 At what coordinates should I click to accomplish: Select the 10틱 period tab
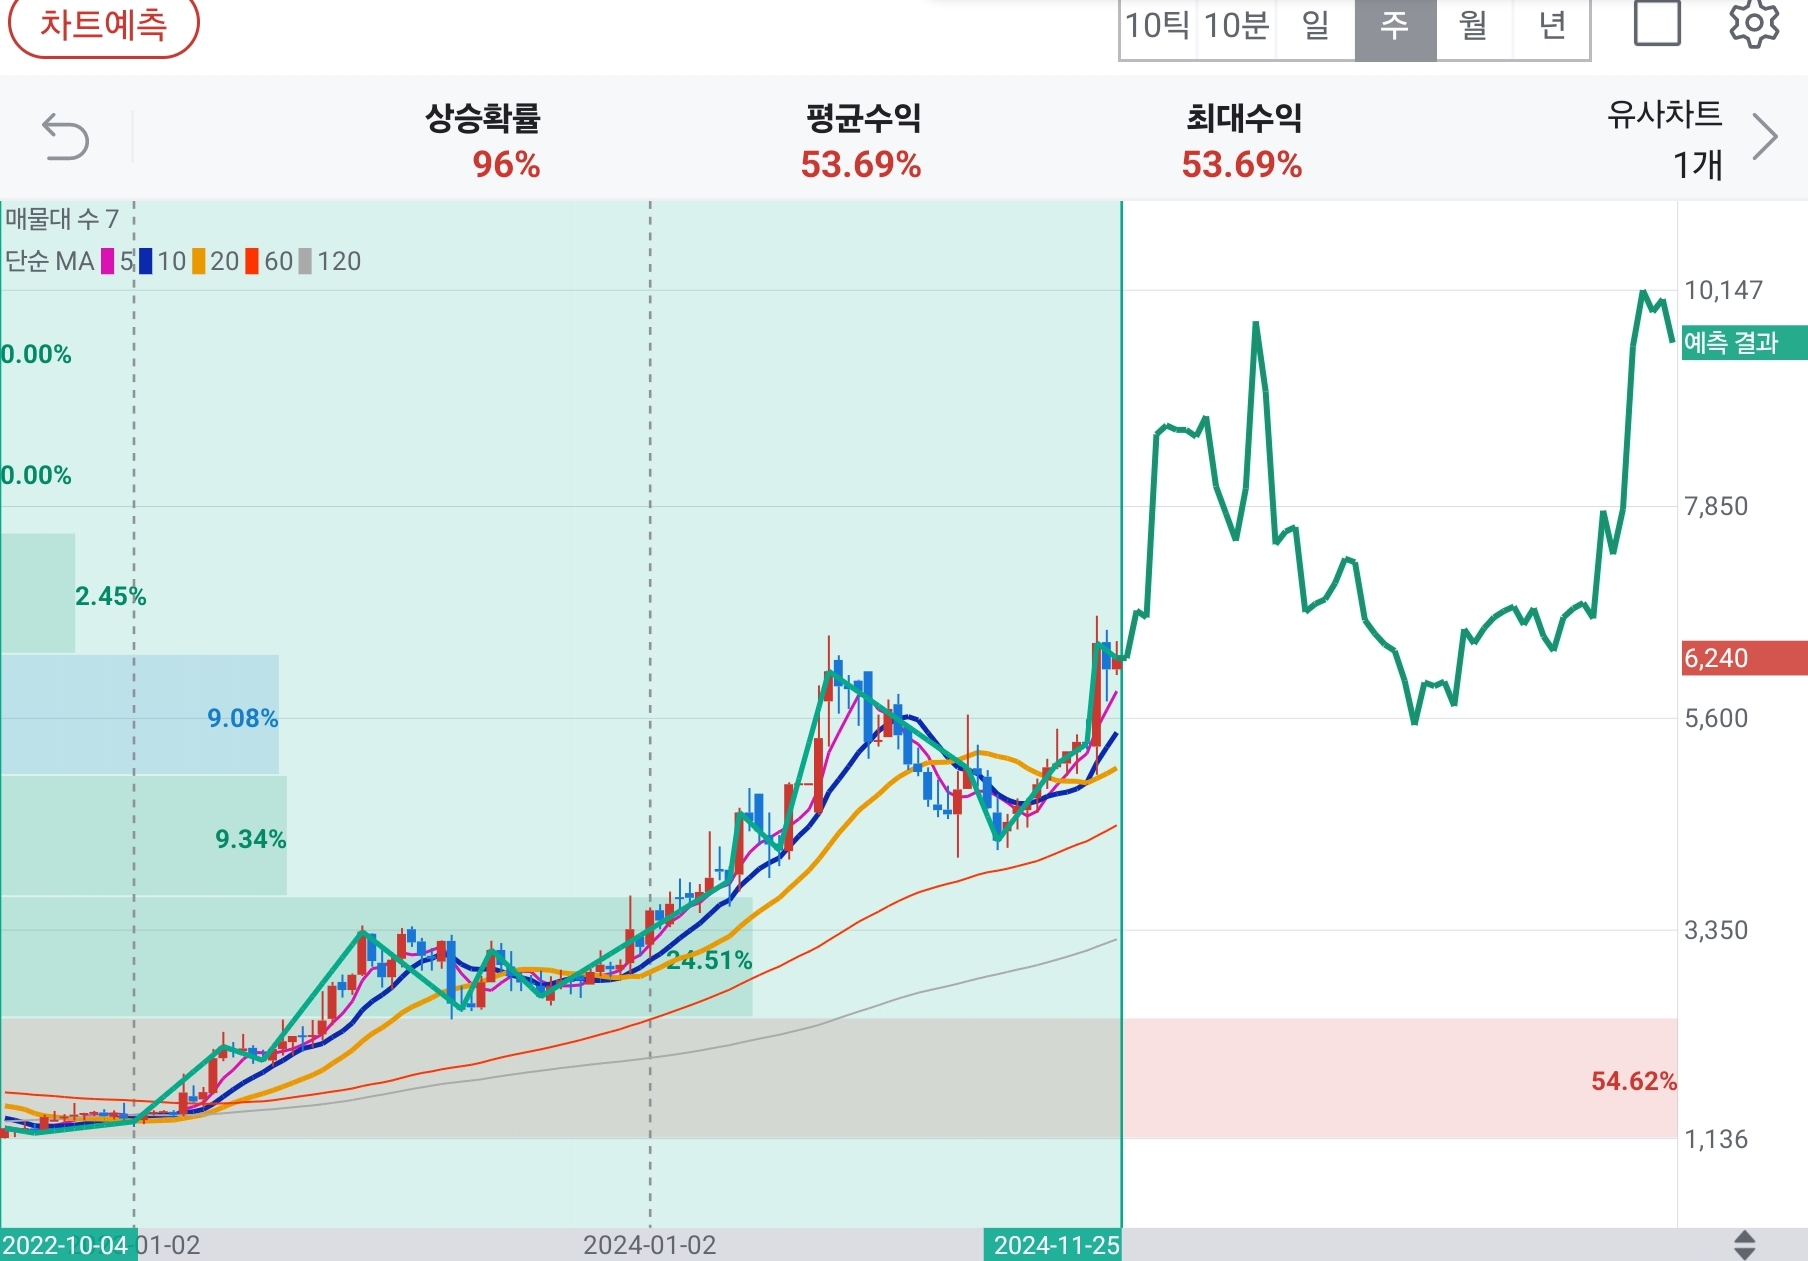click(x=1157, y=26)
